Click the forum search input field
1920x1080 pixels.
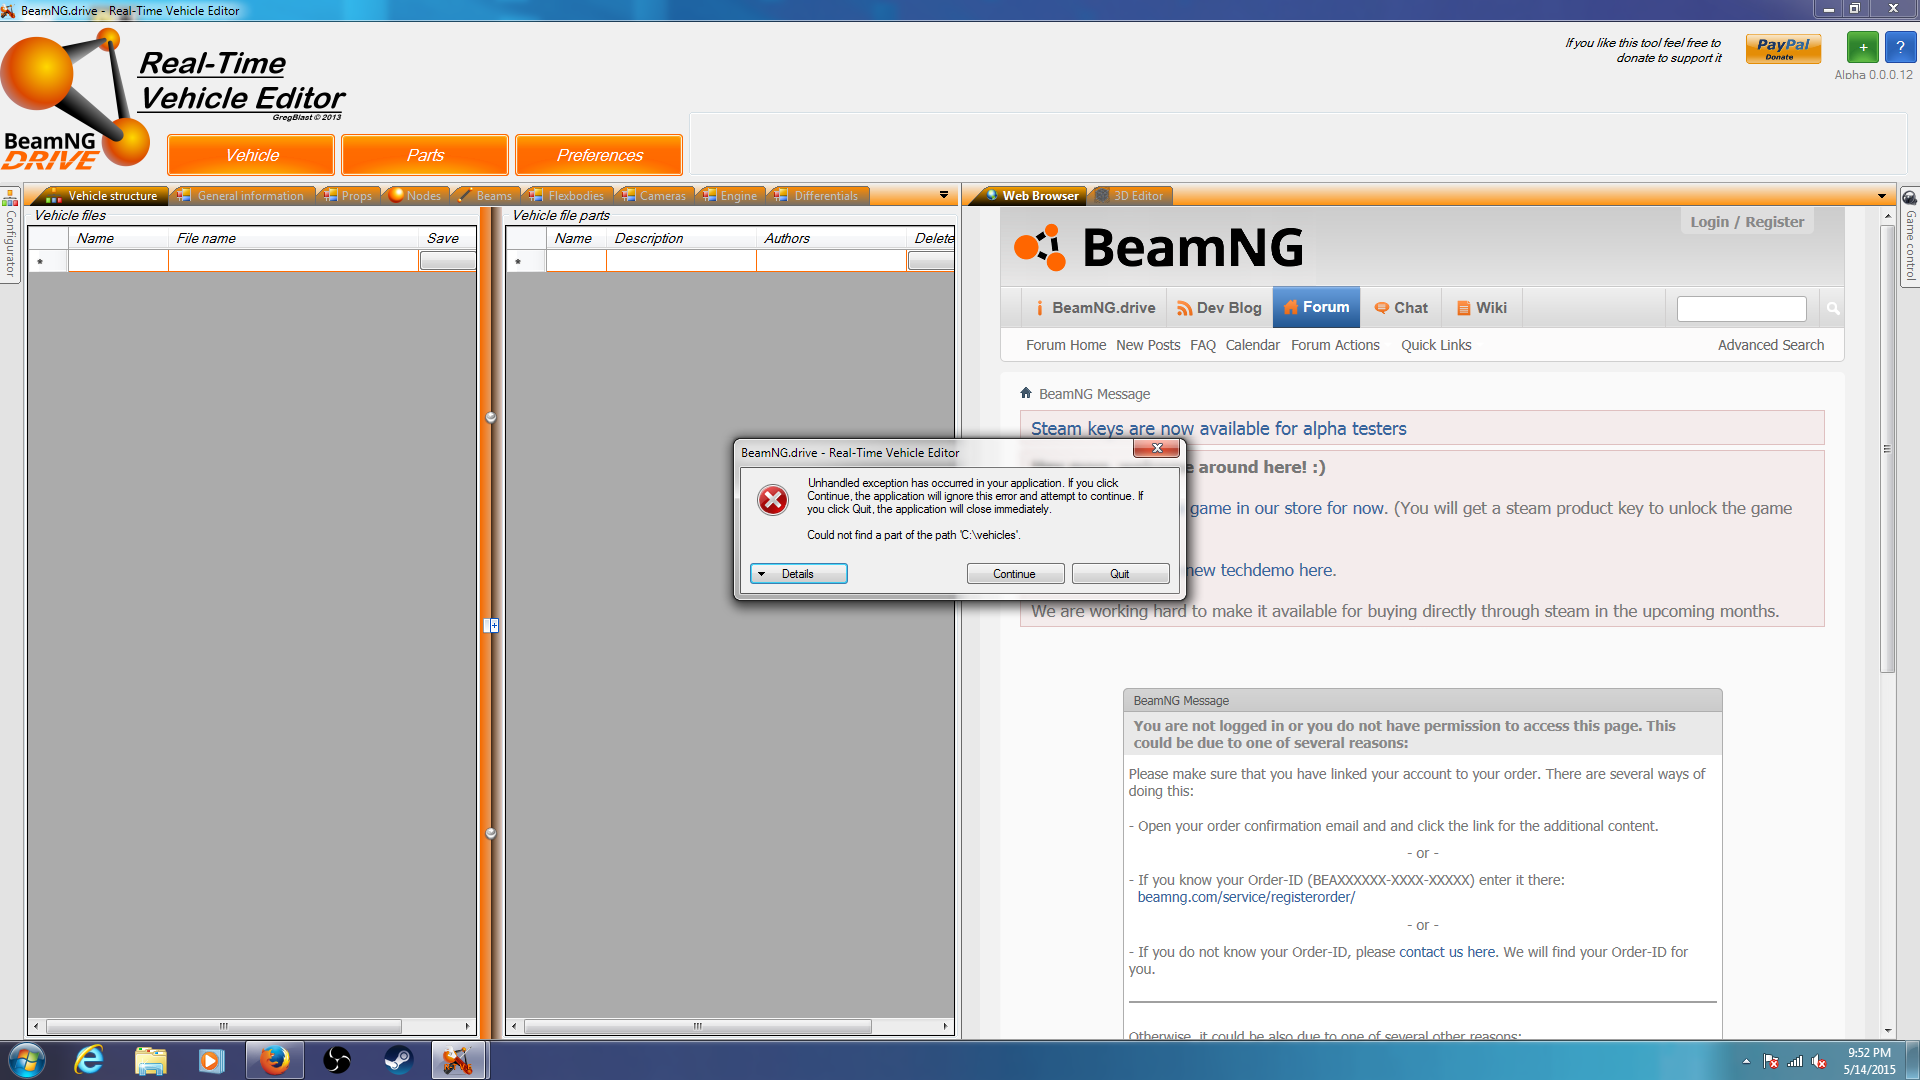pyautogui.click(x=1741, y=309)
